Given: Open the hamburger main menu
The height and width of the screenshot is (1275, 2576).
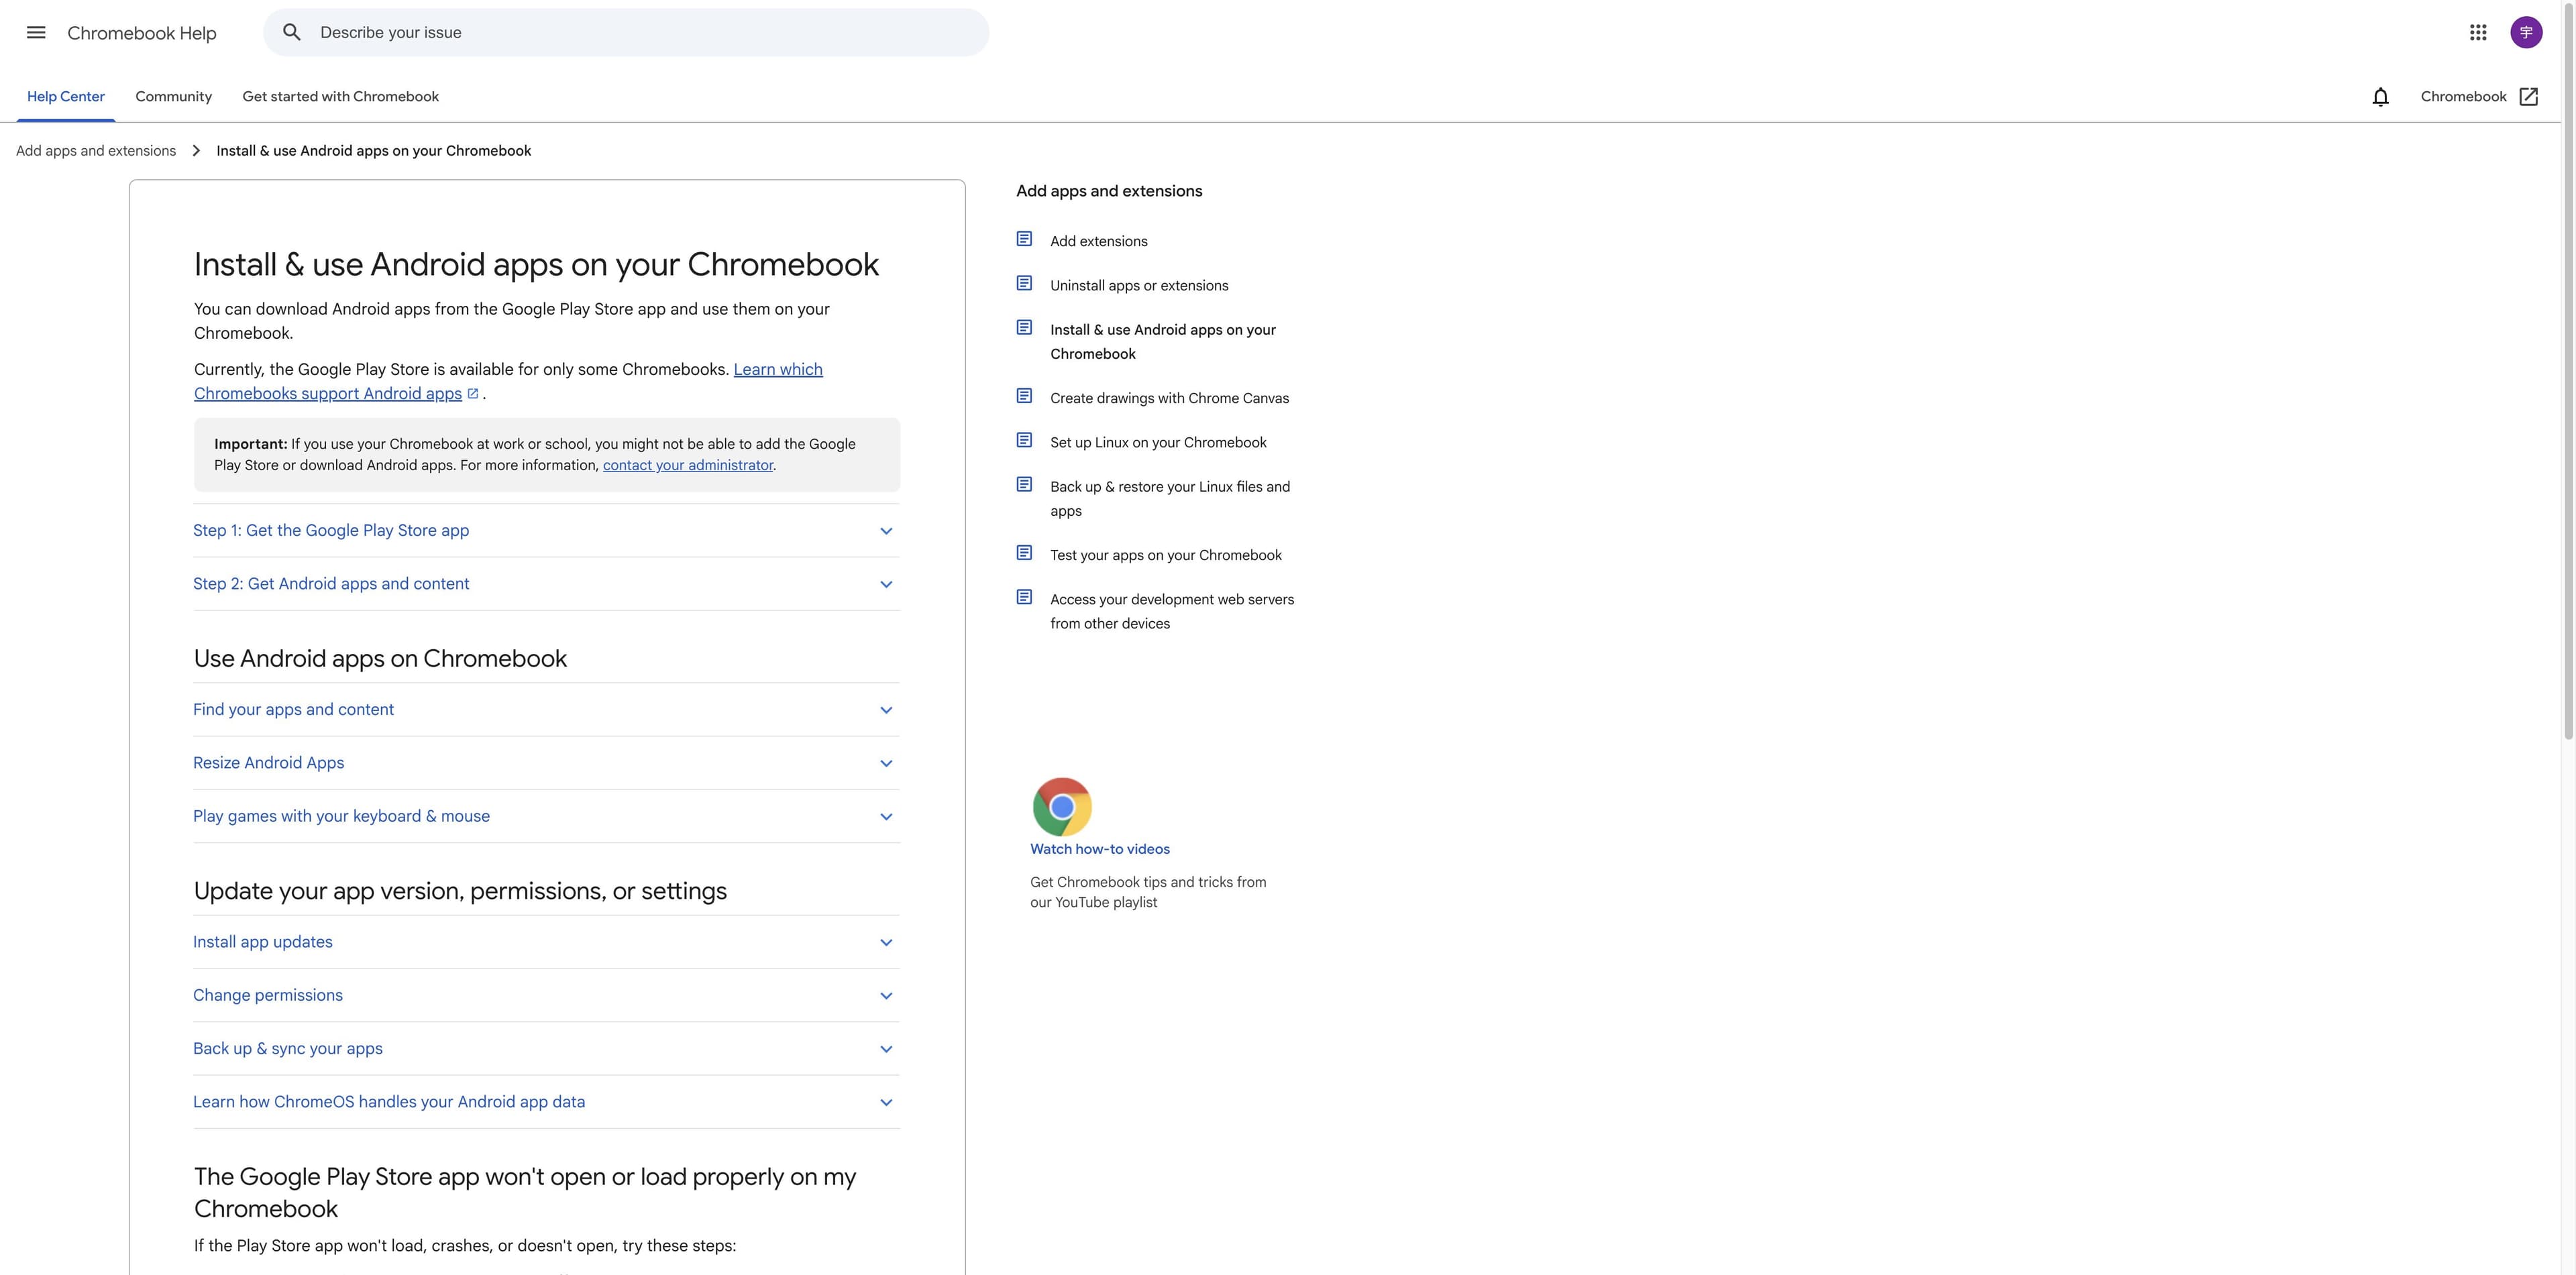Looking at the screenshot, I should point(36,32).
